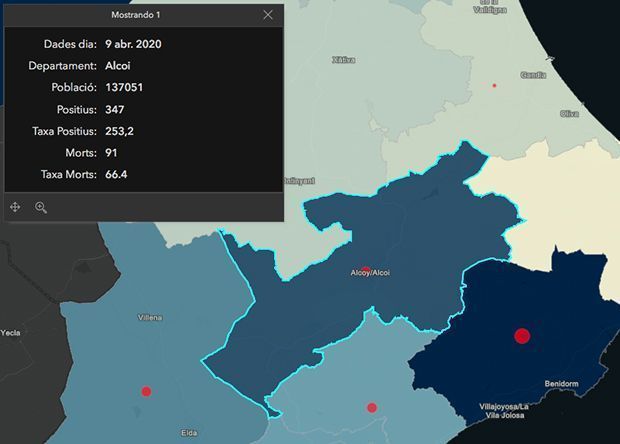The width and height of the screenshot is (620, 444).
Task: Close the Mostrando 1 popup
Action: pyautogui.click(x=267, y=15)
